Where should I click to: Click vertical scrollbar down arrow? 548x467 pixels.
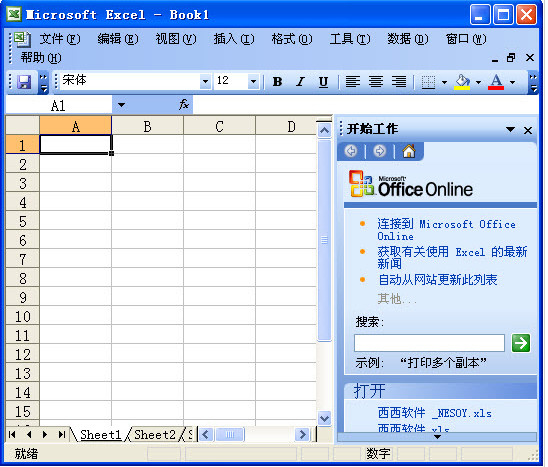point(324,418)
